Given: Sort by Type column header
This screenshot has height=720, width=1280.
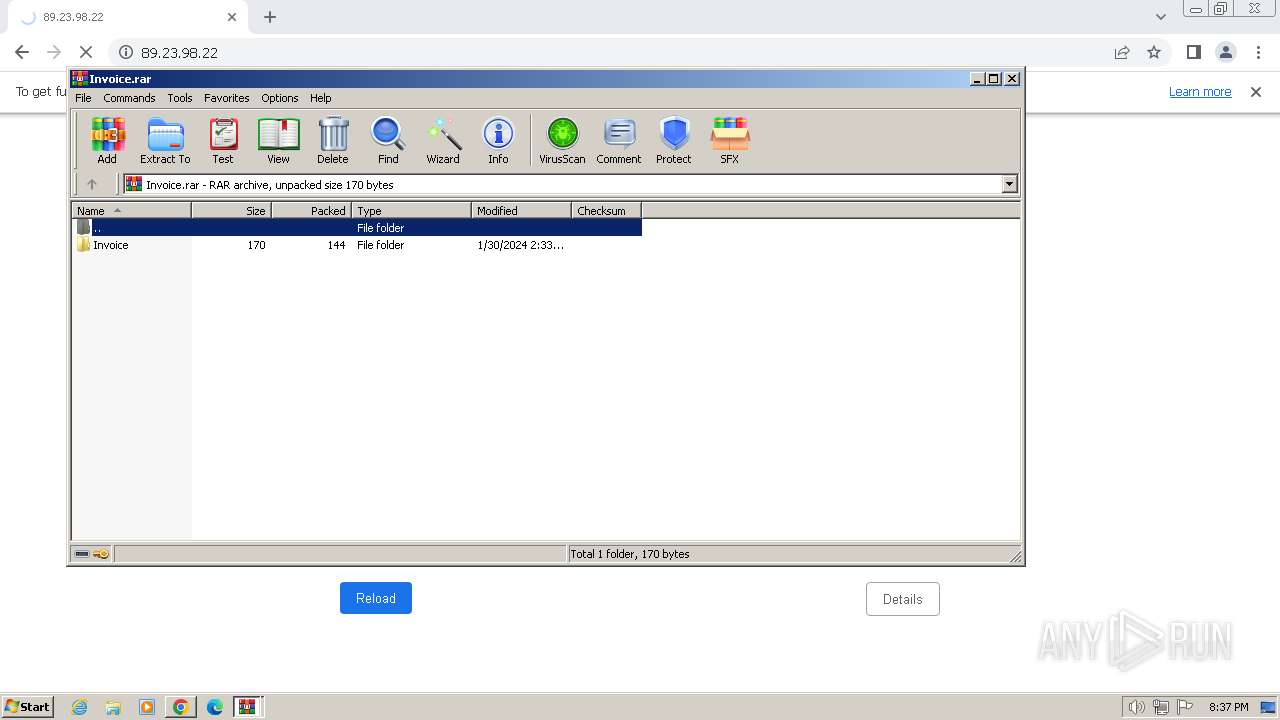Looking at the screenshot, I should pyautogui.click(x=411, y=210).
